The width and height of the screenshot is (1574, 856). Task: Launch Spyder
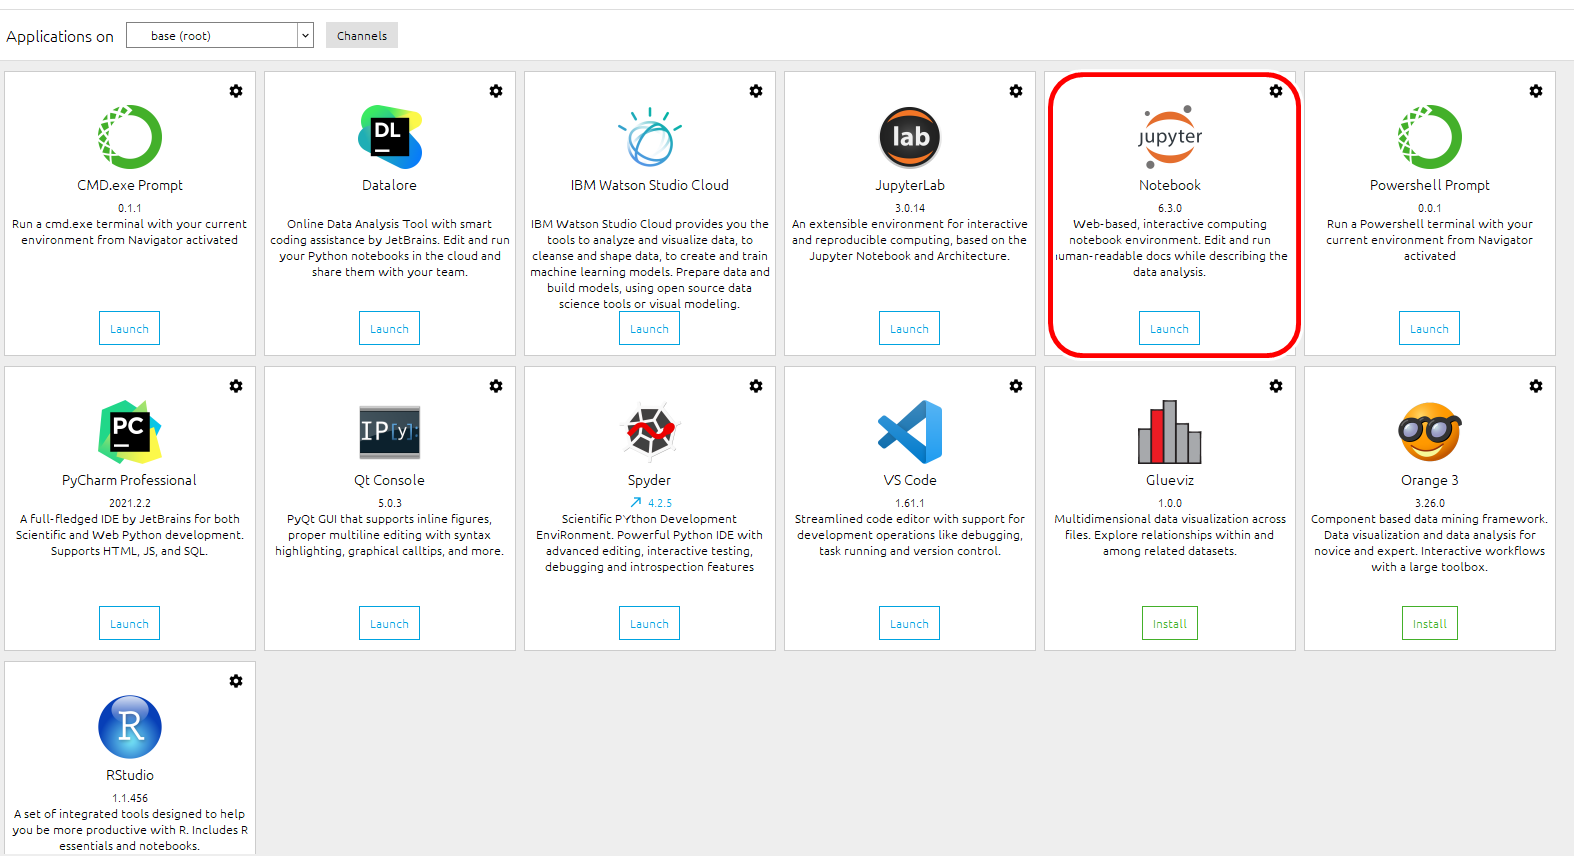pyautogui.click(x=650, y=623)
